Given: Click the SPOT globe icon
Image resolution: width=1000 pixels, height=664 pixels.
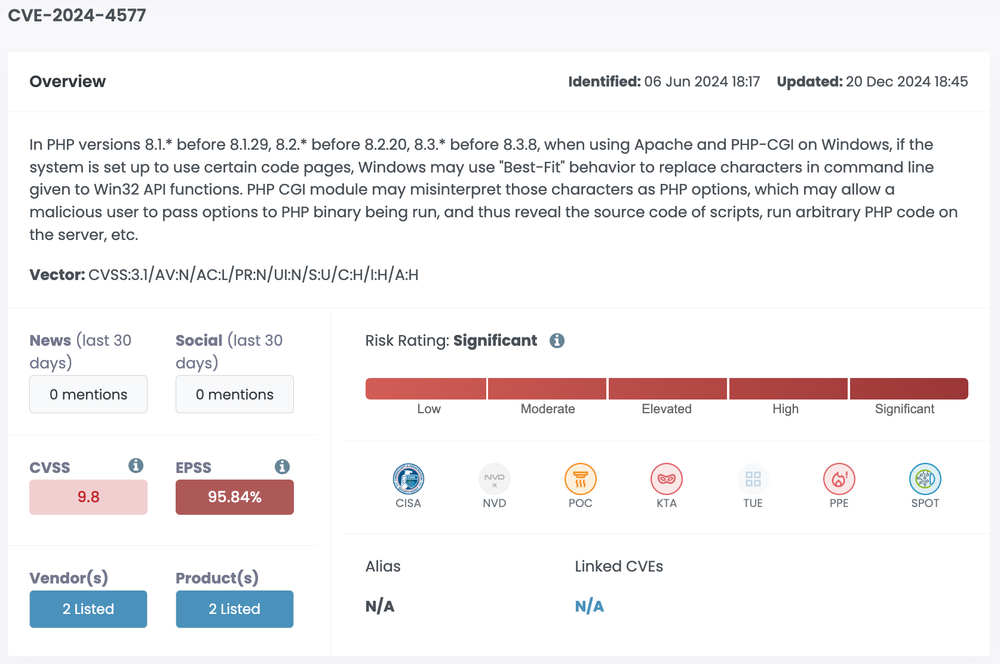Looking at the screenshot, I should (x=925, y=479).
